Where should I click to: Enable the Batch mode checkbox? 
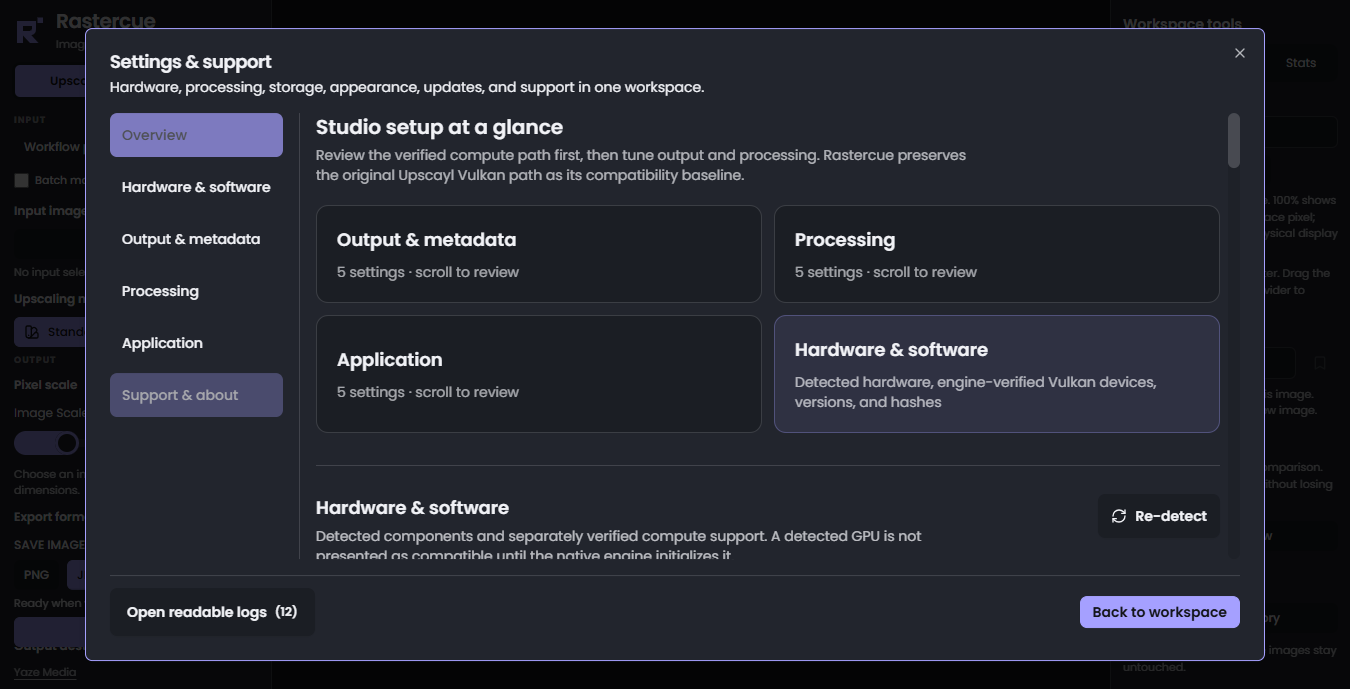pos(21,180)
